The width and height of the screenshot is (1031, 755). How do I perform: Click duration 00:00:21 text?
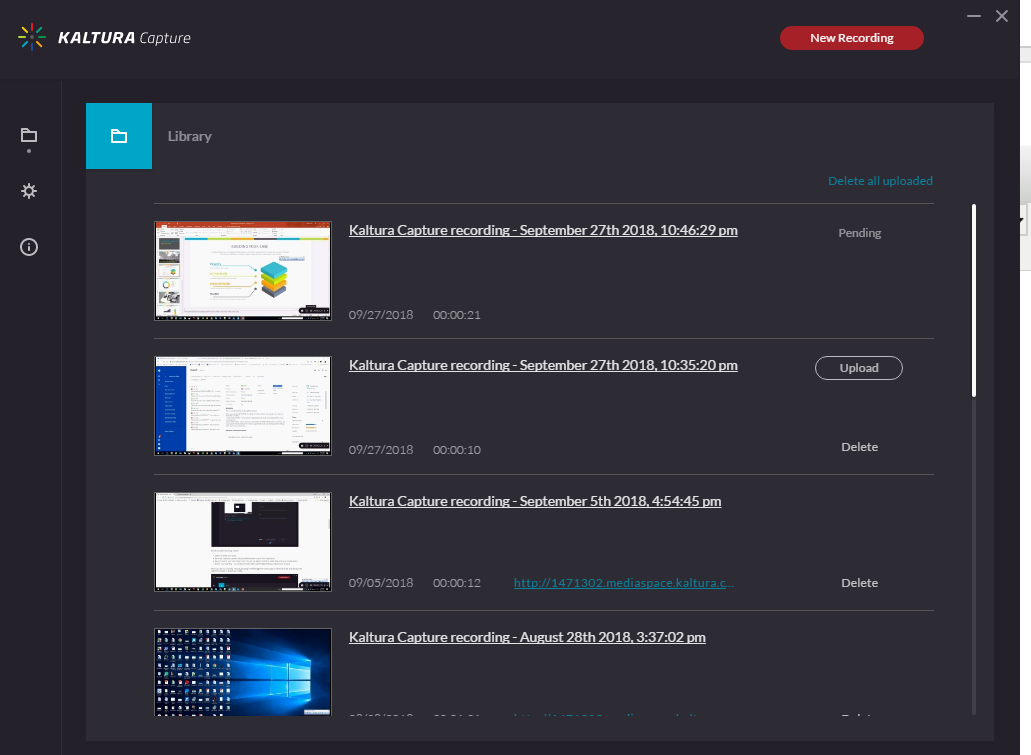(x=456, y=315)
